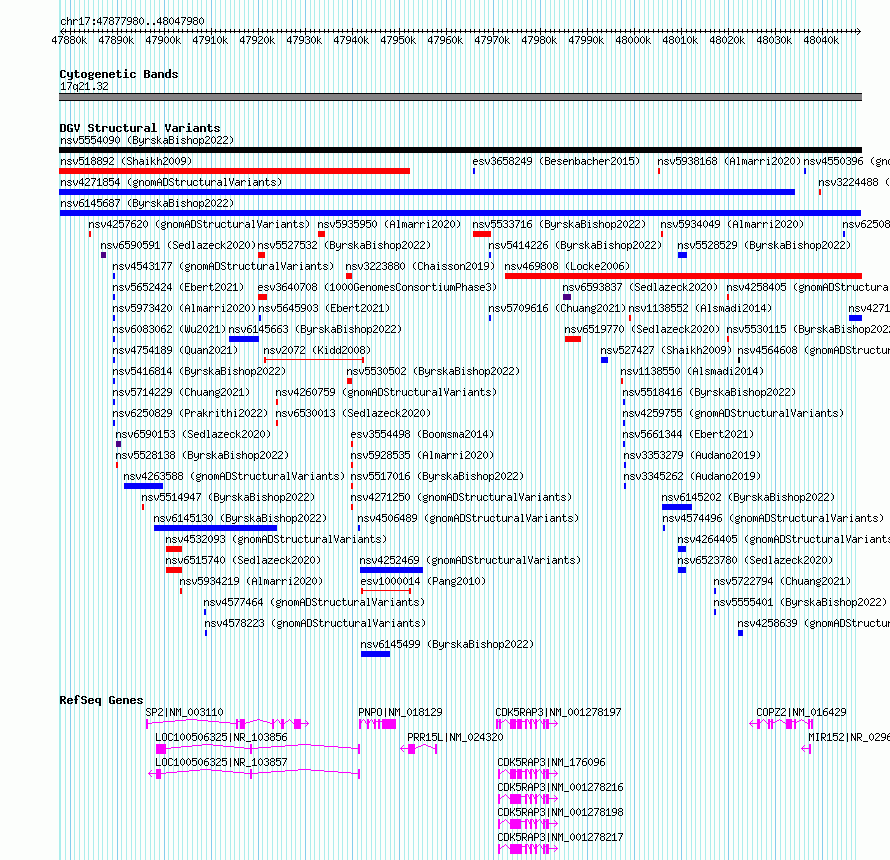Click nsv4260759 (gnomADStructuralVariants) label
The image size is (890, 860).
pos(387,392)
